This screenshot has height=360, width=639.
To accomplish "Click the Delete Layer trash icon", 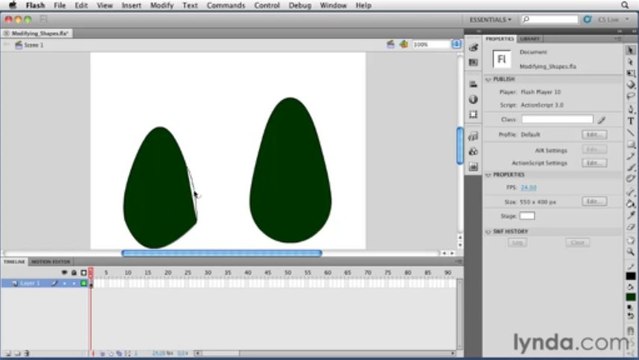I will point(27,353).
